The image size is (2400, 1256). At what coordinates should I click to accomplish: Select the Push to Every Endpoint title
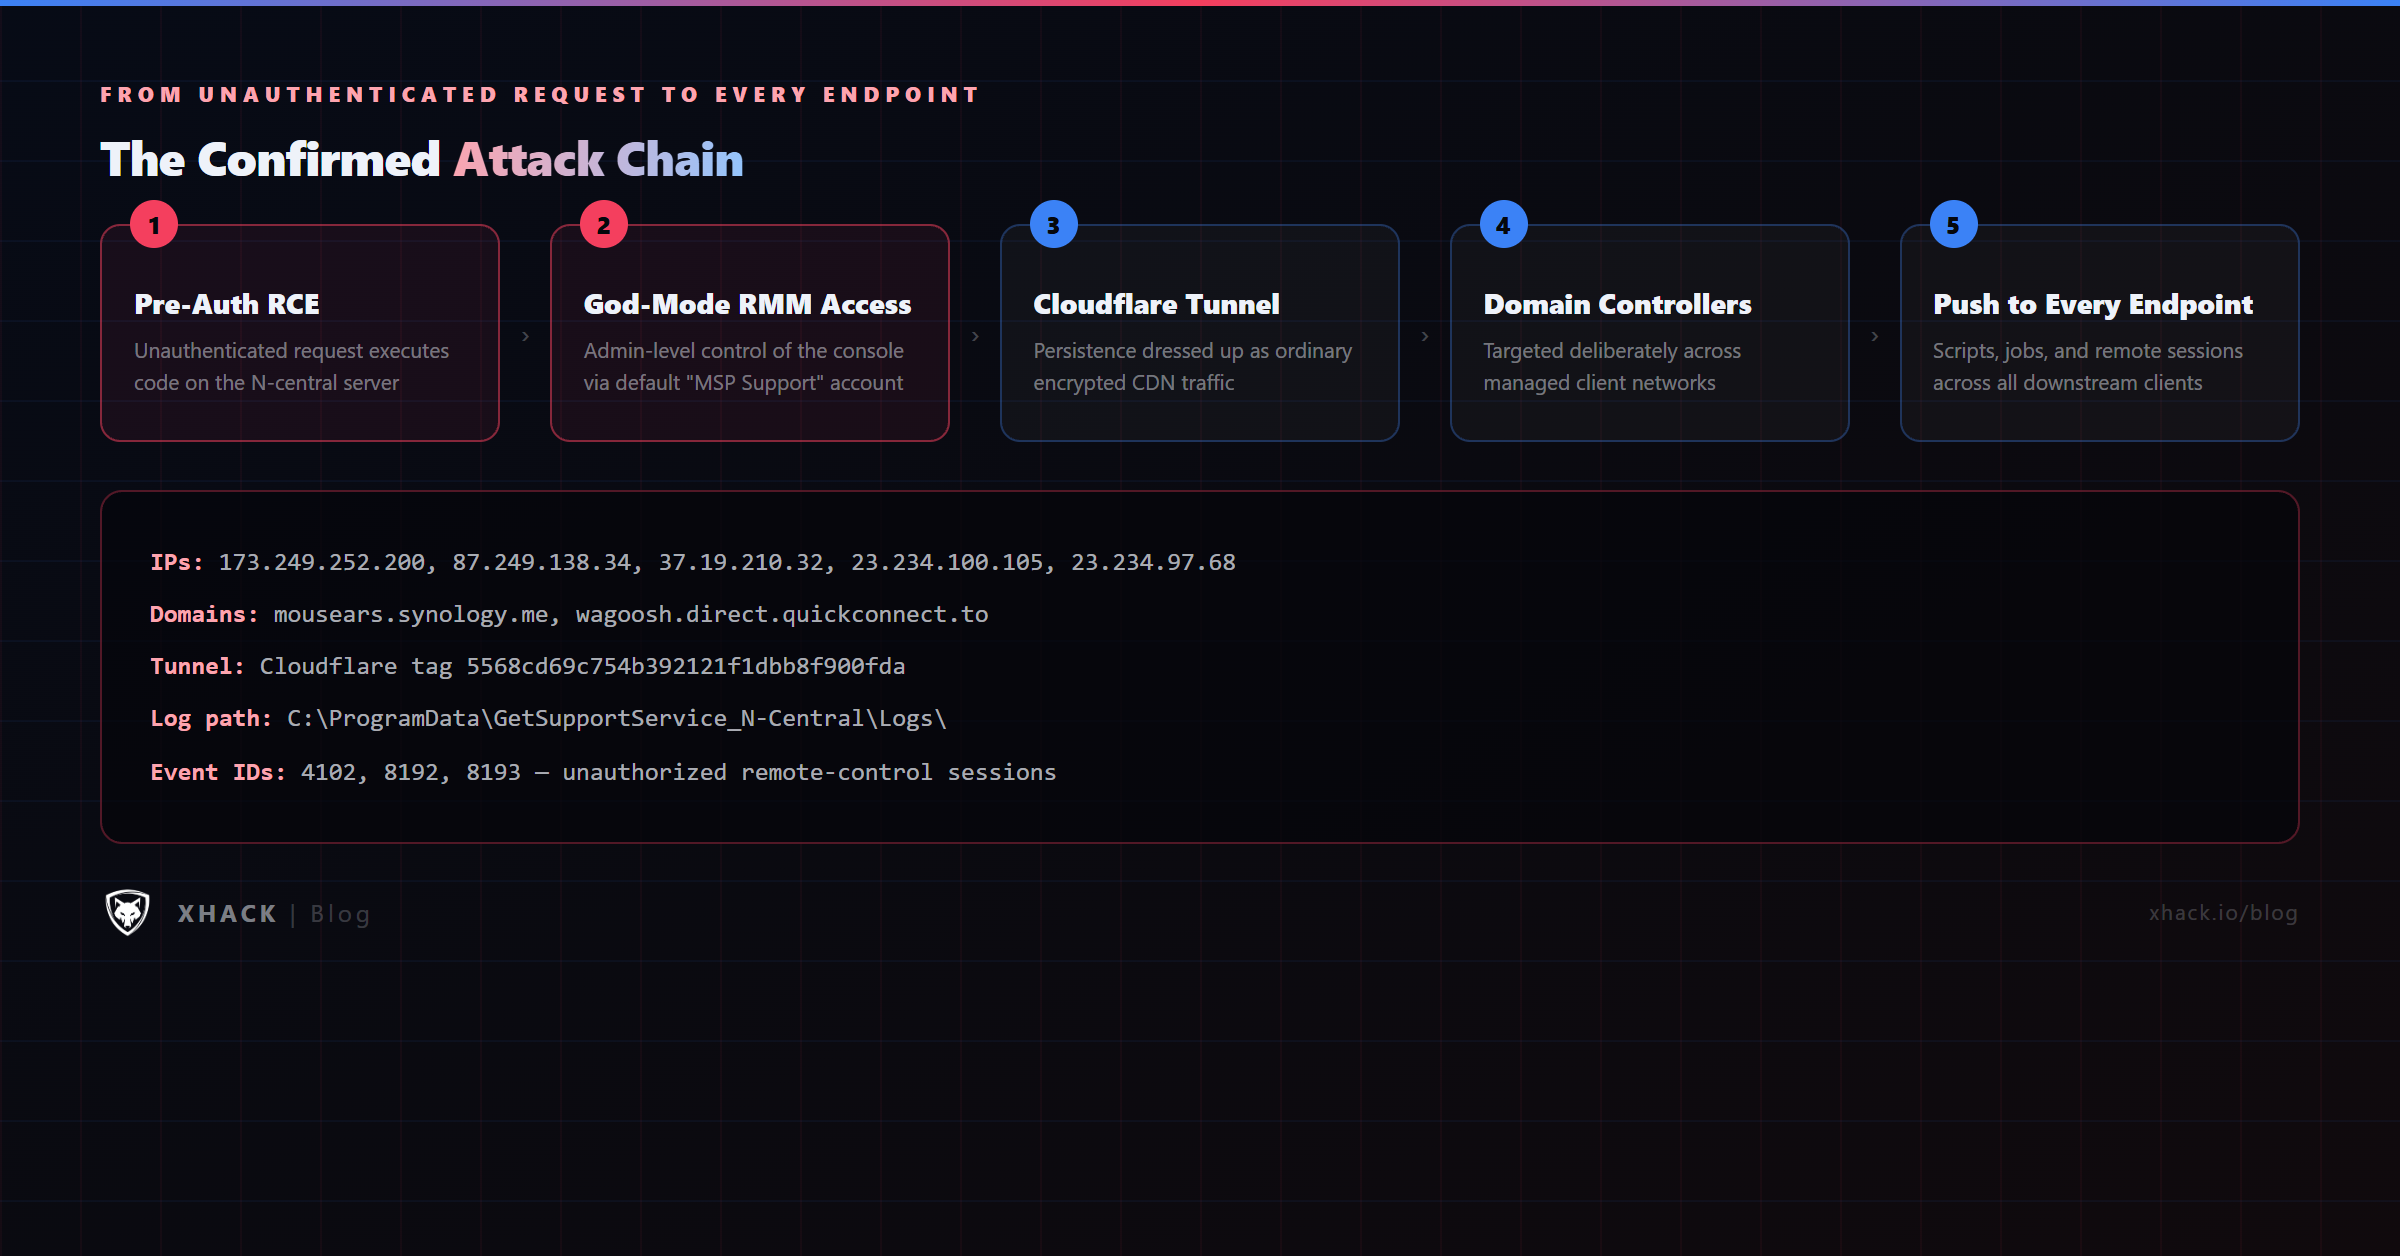pyautogui.click(x=2093, y=304)
